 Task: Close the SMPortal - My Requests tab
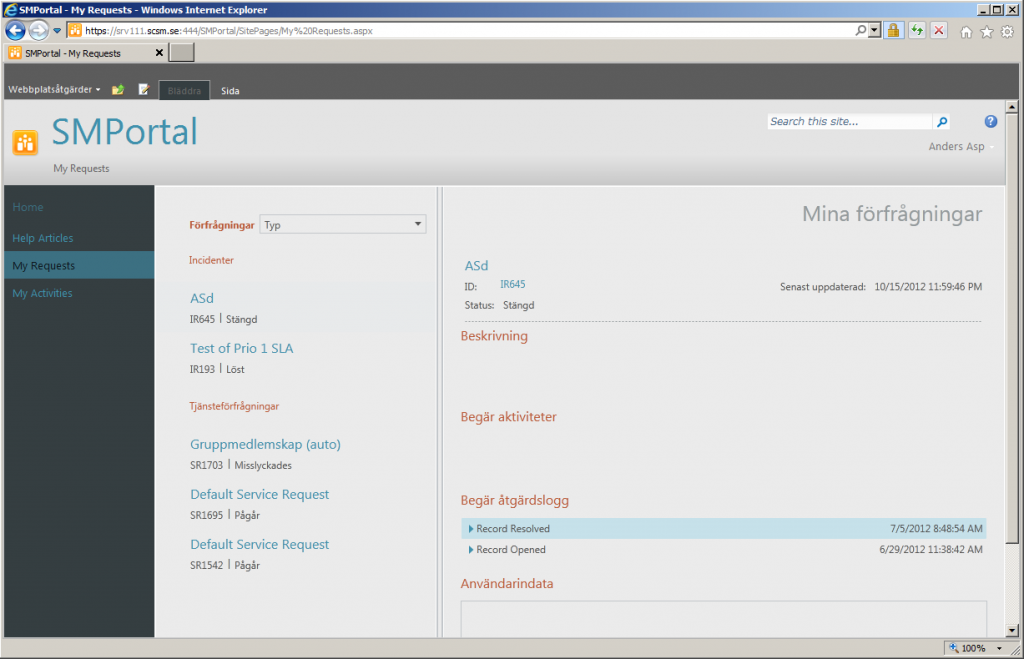click(x=159, y=53)
